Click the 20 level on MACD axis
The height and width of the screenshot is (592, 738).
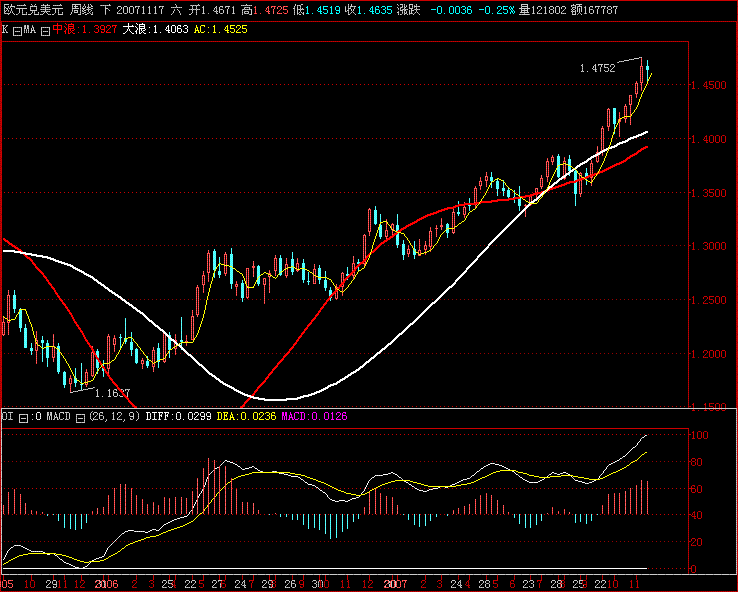[x=696, y=542]
